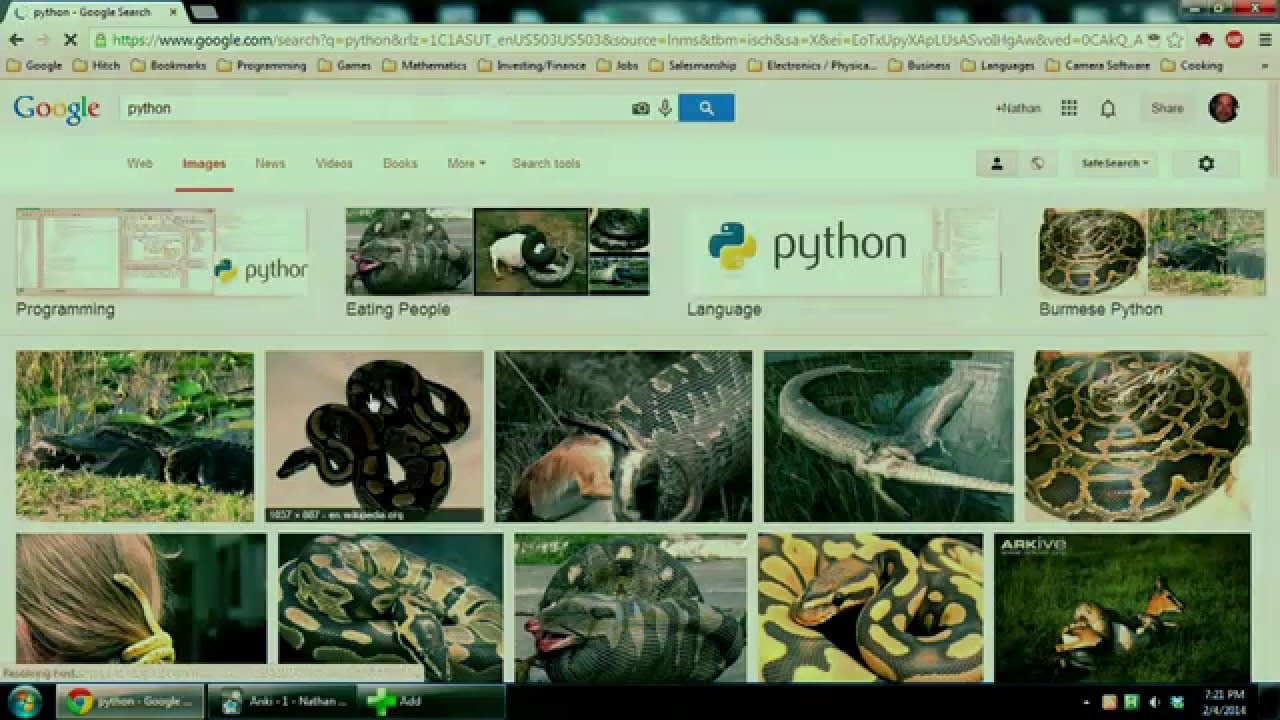Open the SafeSearch dropdown
Viewport: 1280px width, 720px height.
[x=1115, y=163]
